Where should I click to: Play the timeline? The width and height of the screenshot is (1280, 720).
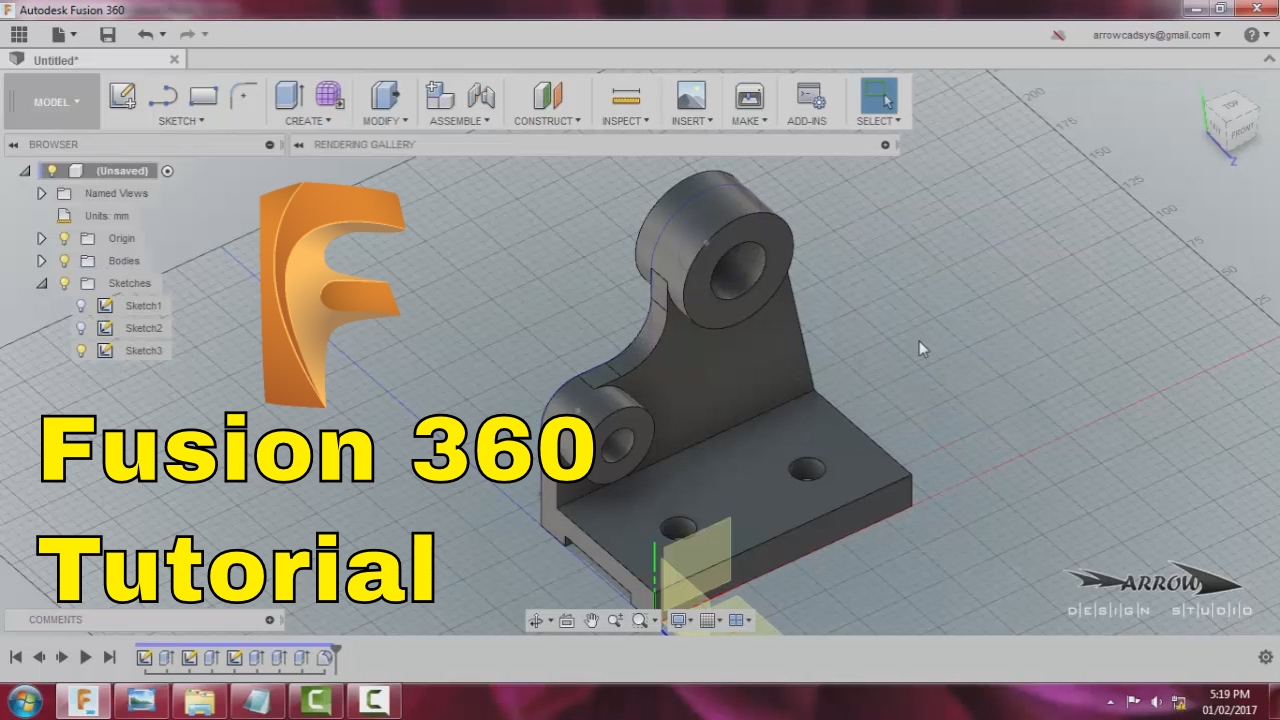click(85, 657)
